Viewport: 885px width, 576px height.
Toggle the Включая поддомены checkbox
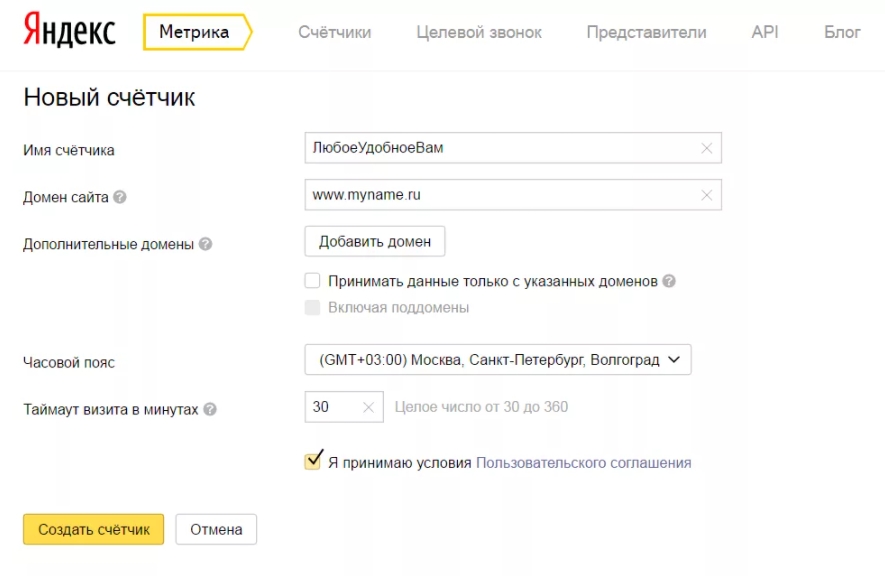tap(312, 307)
